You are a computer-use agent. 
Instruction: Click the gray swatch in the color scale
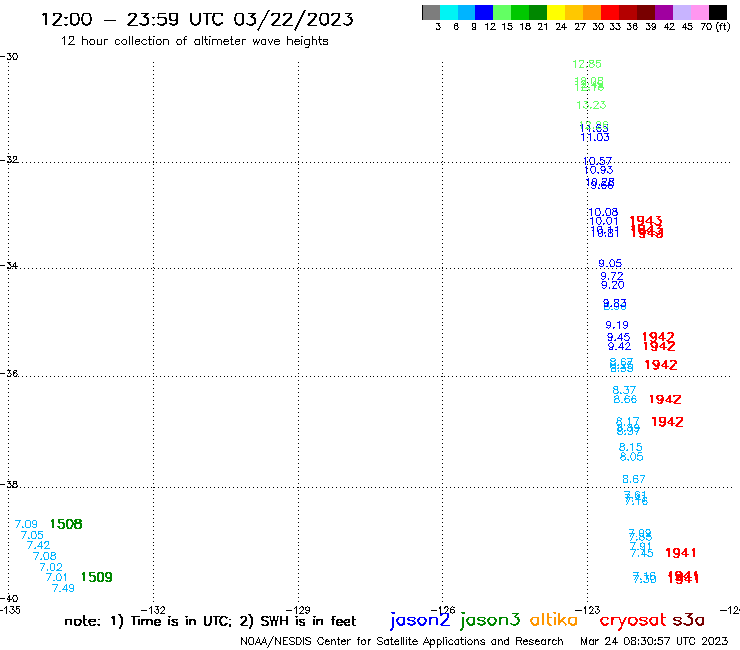click(x=431, y=12)
